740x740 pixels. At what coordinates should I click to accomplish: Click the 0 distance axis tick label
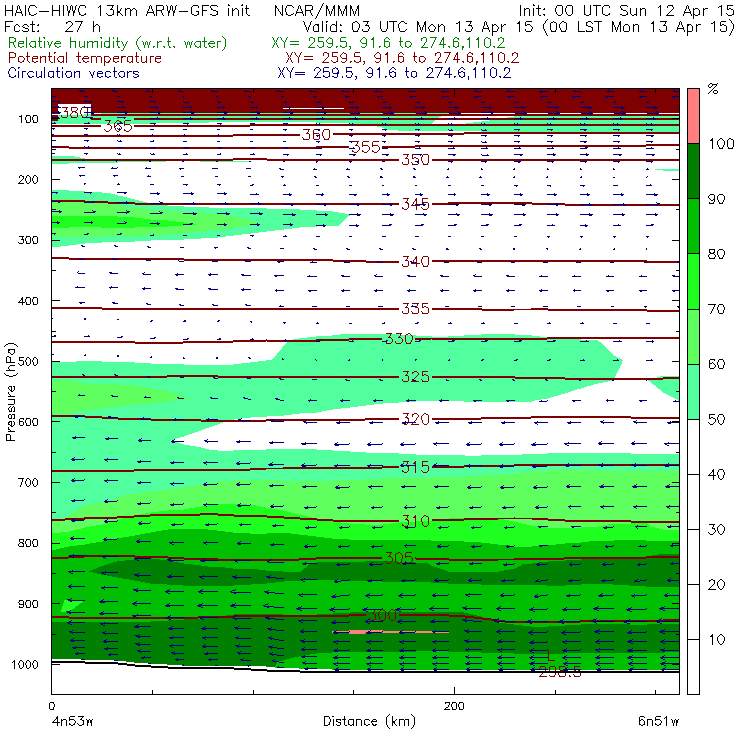point(52,706)
